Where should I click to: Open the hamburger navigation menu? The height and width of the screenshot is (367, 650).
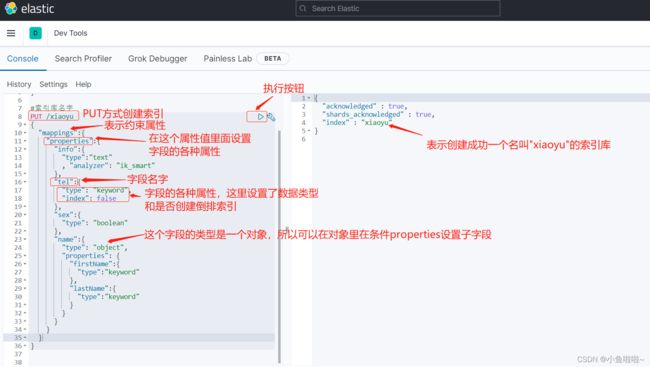point(11,33)
